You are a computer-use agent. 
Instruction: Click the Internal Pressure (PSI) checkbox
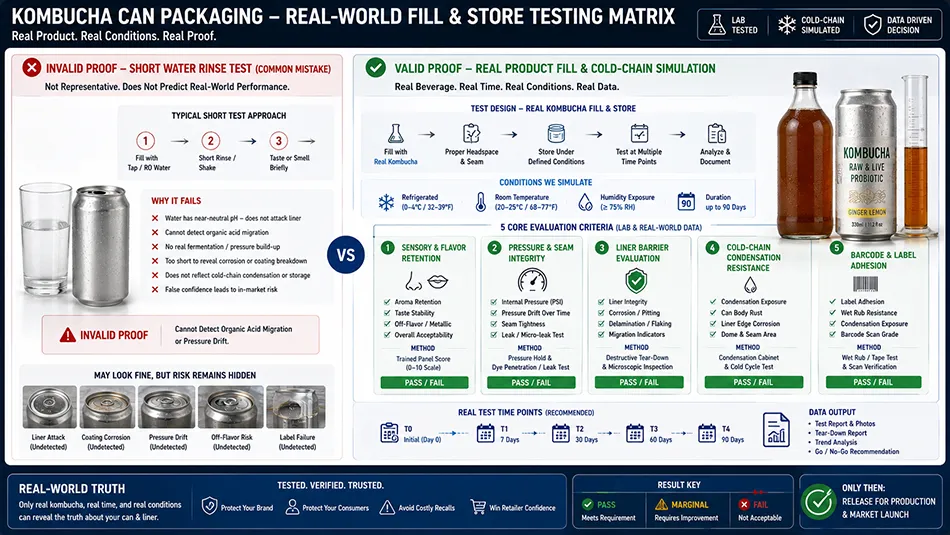pyautogui.click(x=494, y=302)
